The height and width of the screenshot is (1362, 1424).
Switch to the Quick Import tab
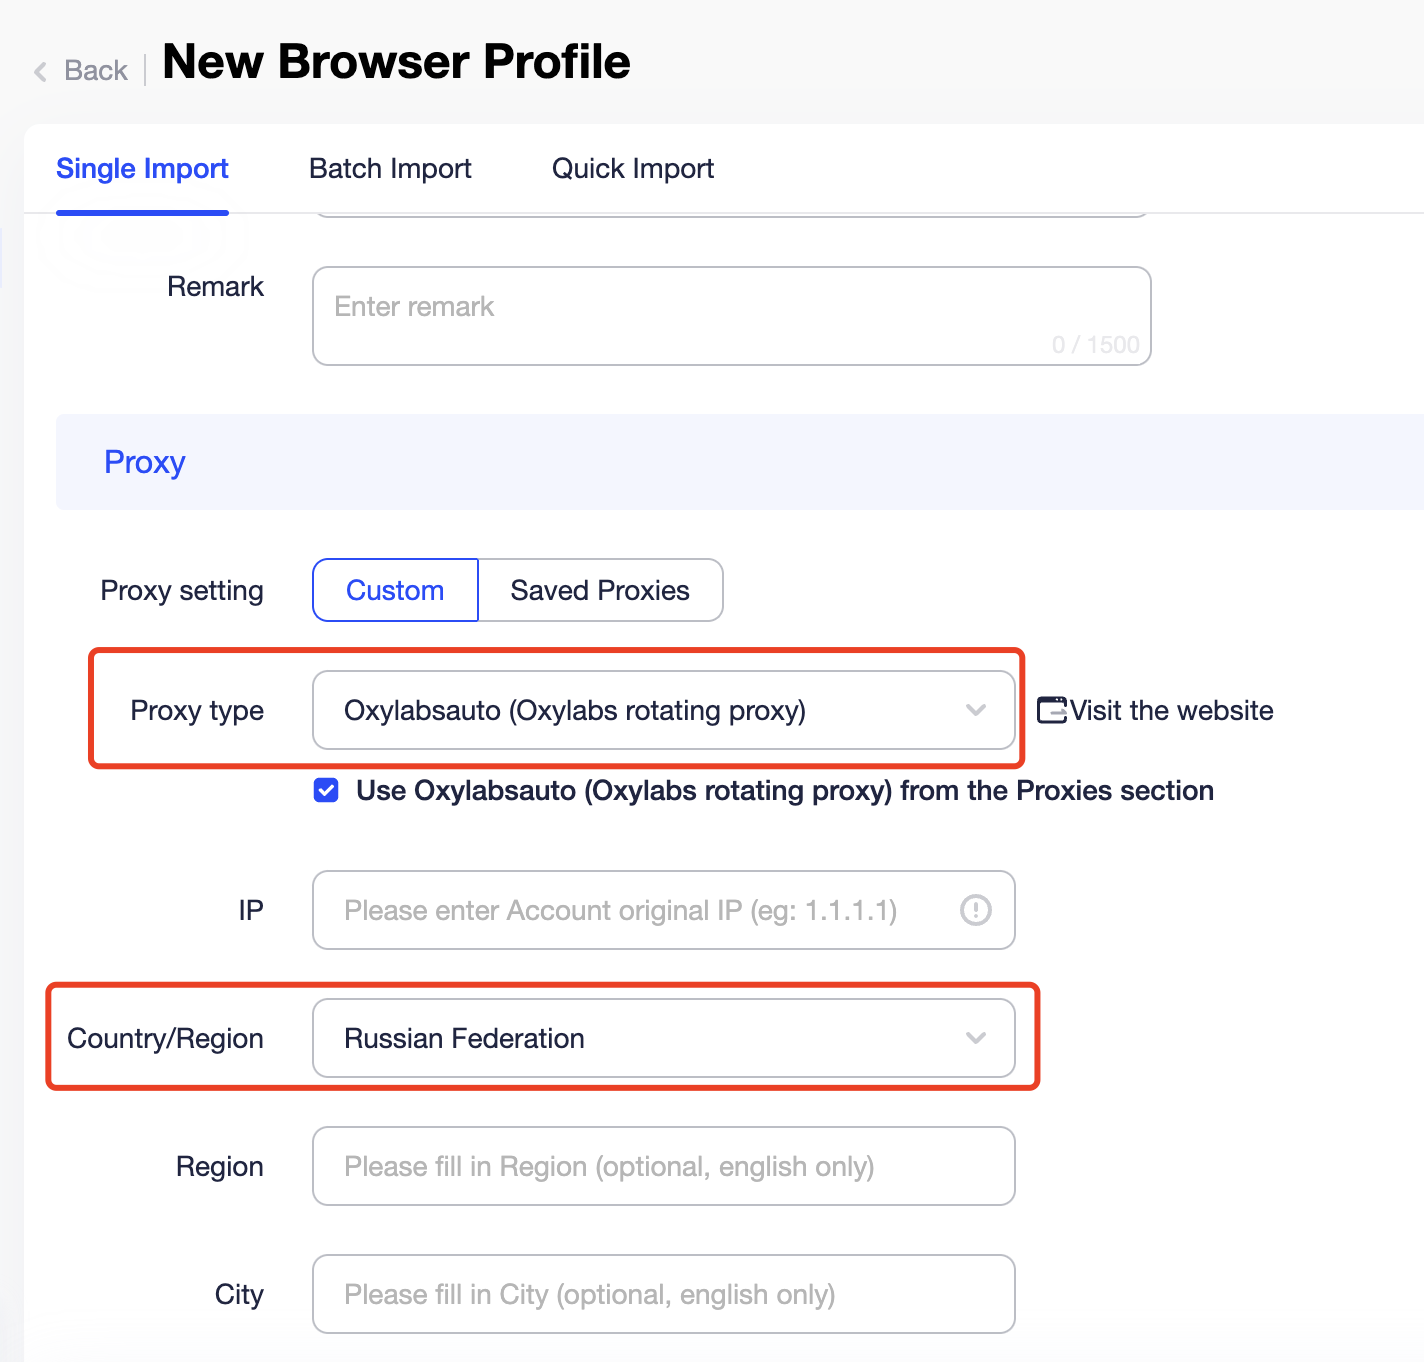[632, 168]
